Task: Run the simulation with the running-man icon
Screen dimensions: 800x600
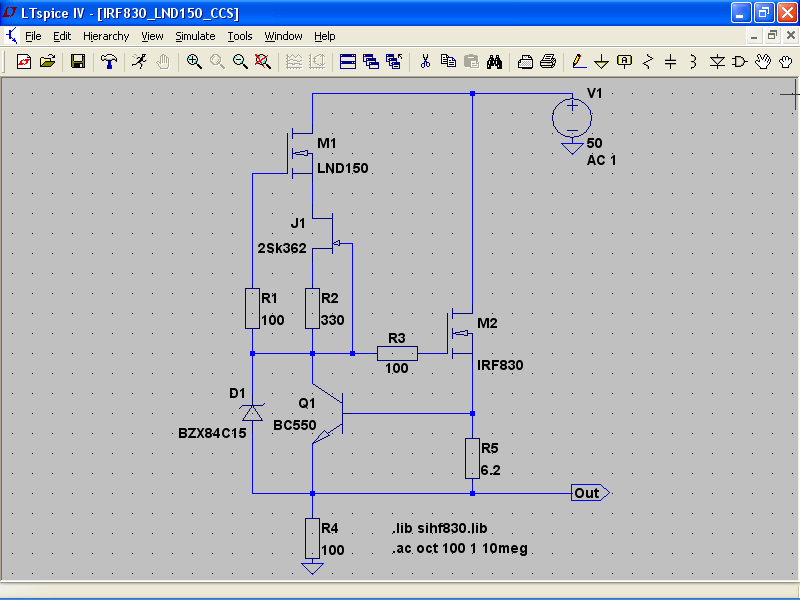Action: pos(139,62)
